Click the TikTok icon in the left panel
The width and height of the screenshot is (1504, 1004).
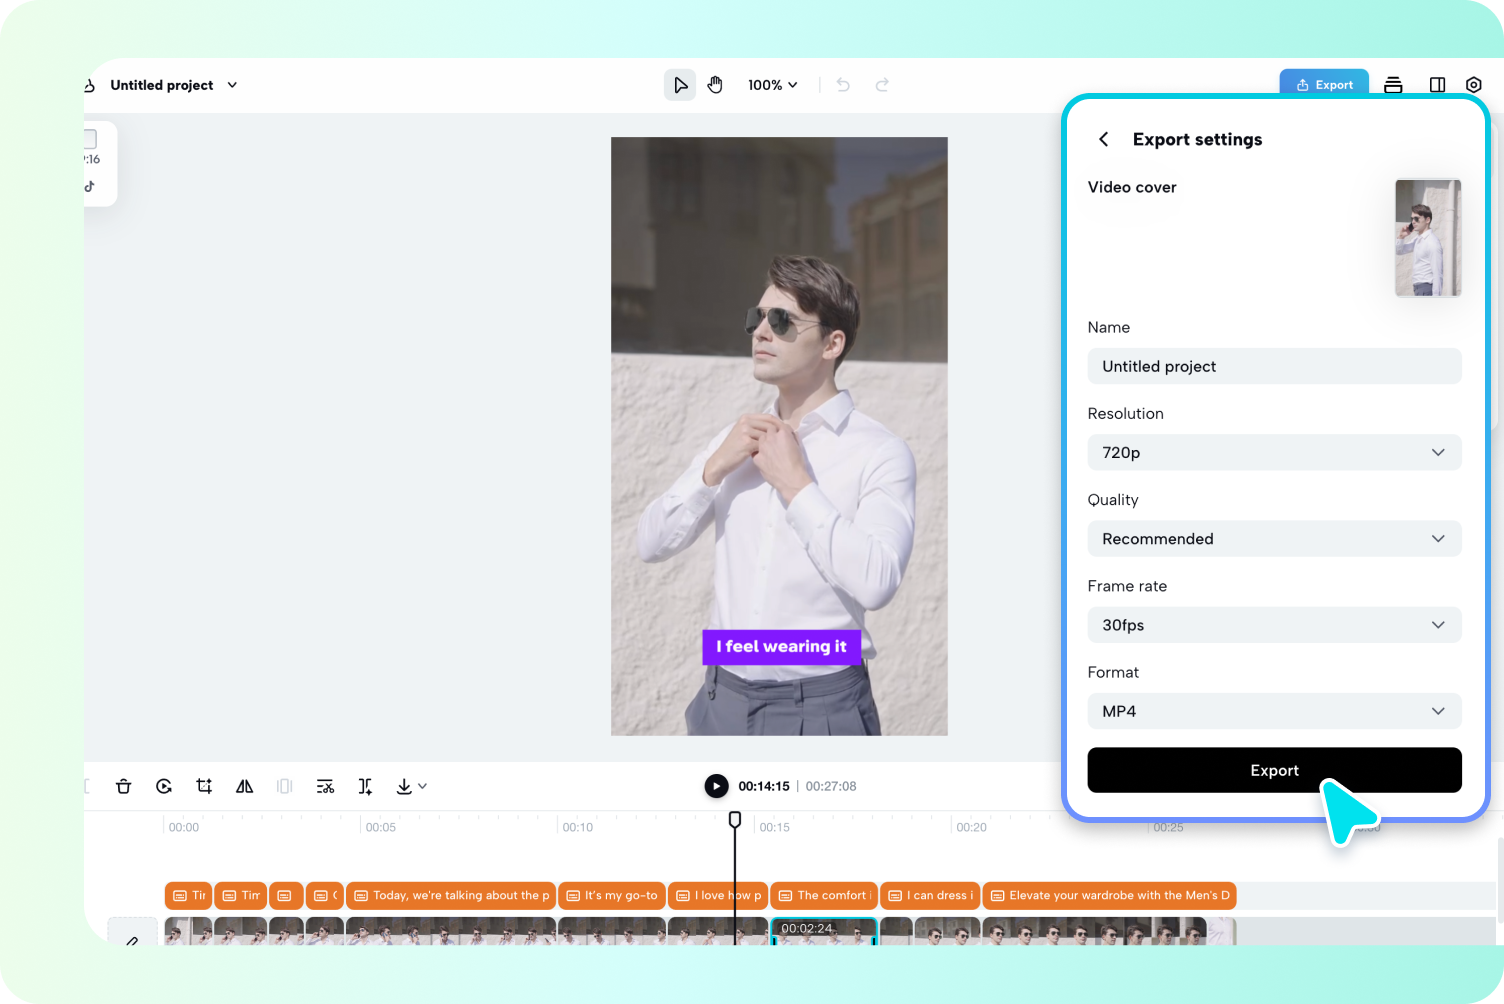point(91,186)
